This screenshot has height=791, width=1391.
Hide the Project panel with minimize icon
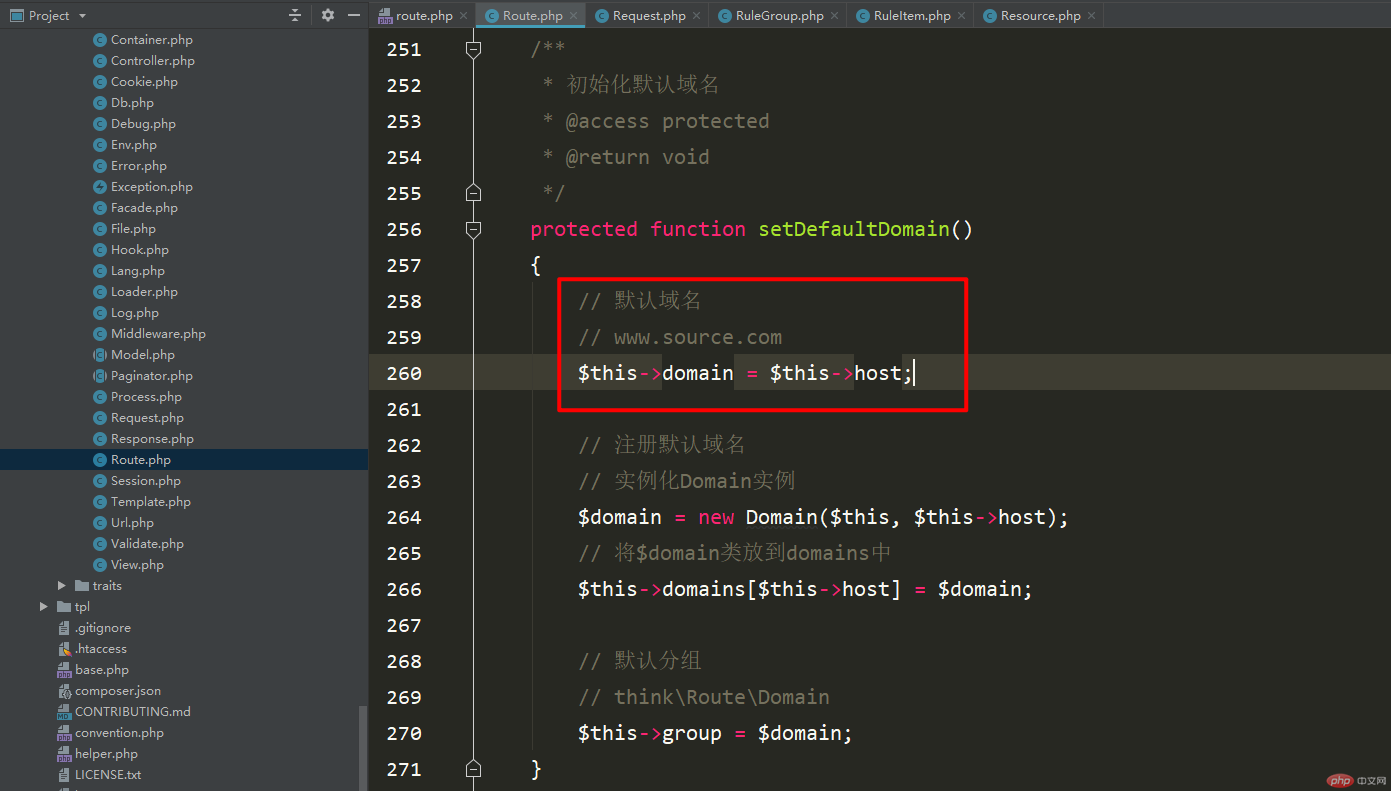click(x=354, y=15)
